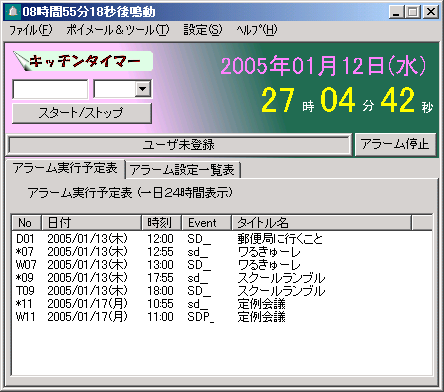
Task: Click the アラーム実行予定表 (一日24時間表示) heading
Action: click(x=130, y=193)
